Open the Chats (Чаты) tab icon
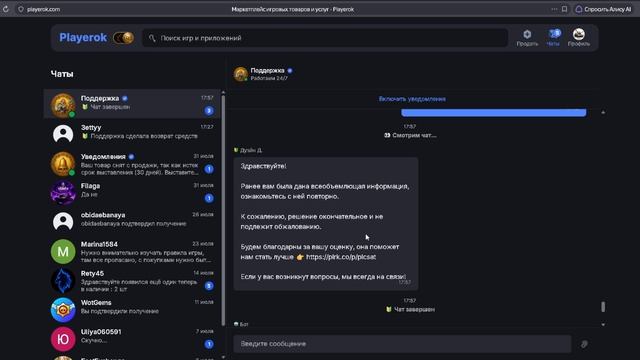The width and height of the screenshot is (640, 360). (x=553, y=38)
